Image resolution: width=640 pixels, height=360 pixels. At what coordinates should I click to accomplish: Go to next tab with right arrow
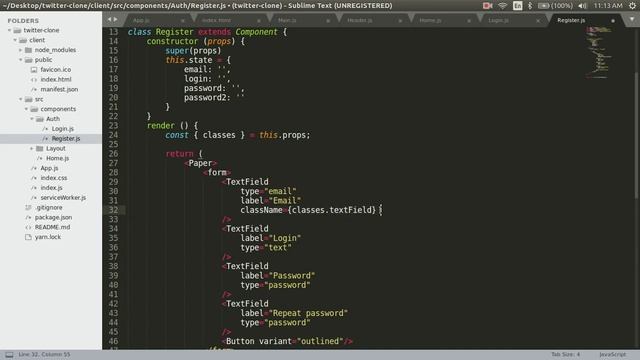[116, 19]
